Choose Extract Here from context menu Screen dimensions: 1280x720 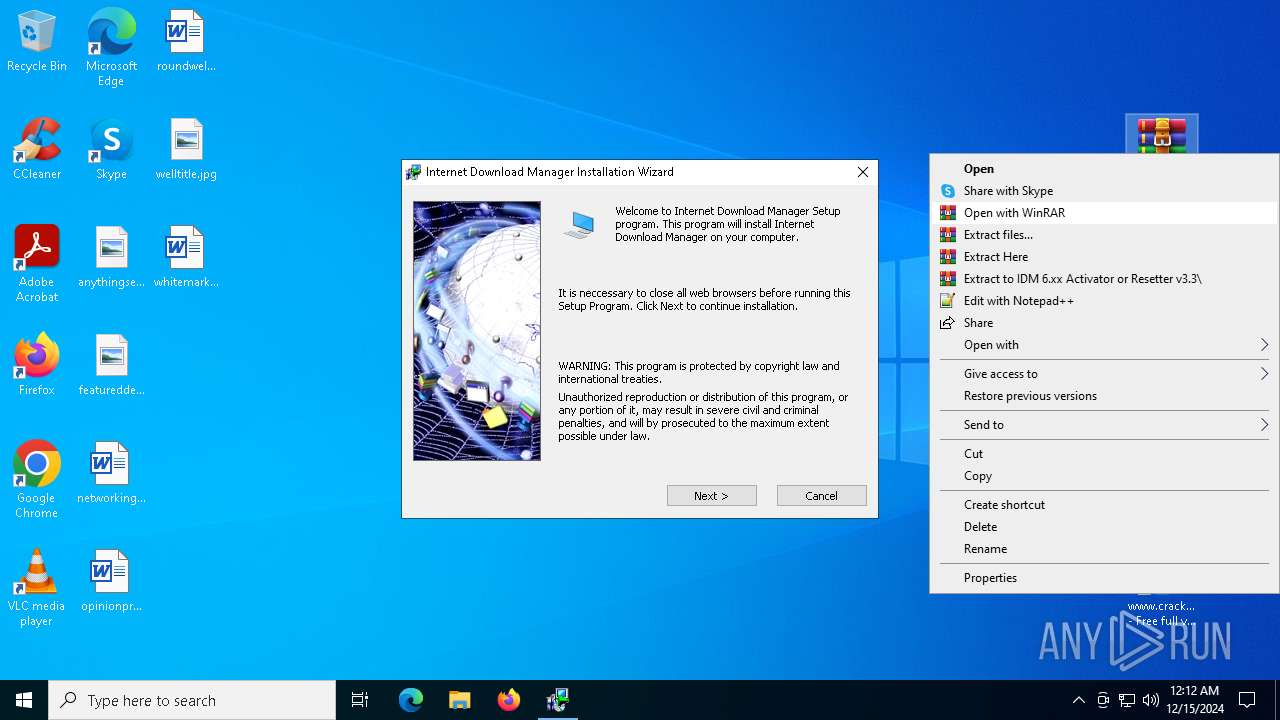[x=1104, y=257]
